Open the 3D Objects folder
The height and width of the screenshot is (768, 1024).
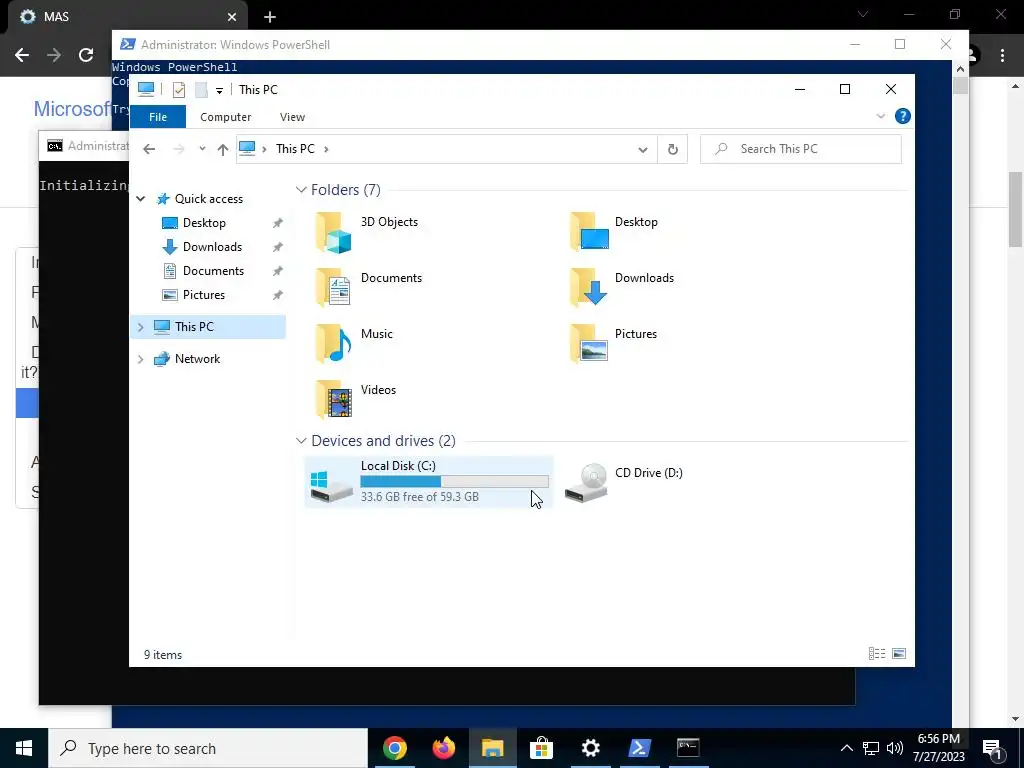366,232
